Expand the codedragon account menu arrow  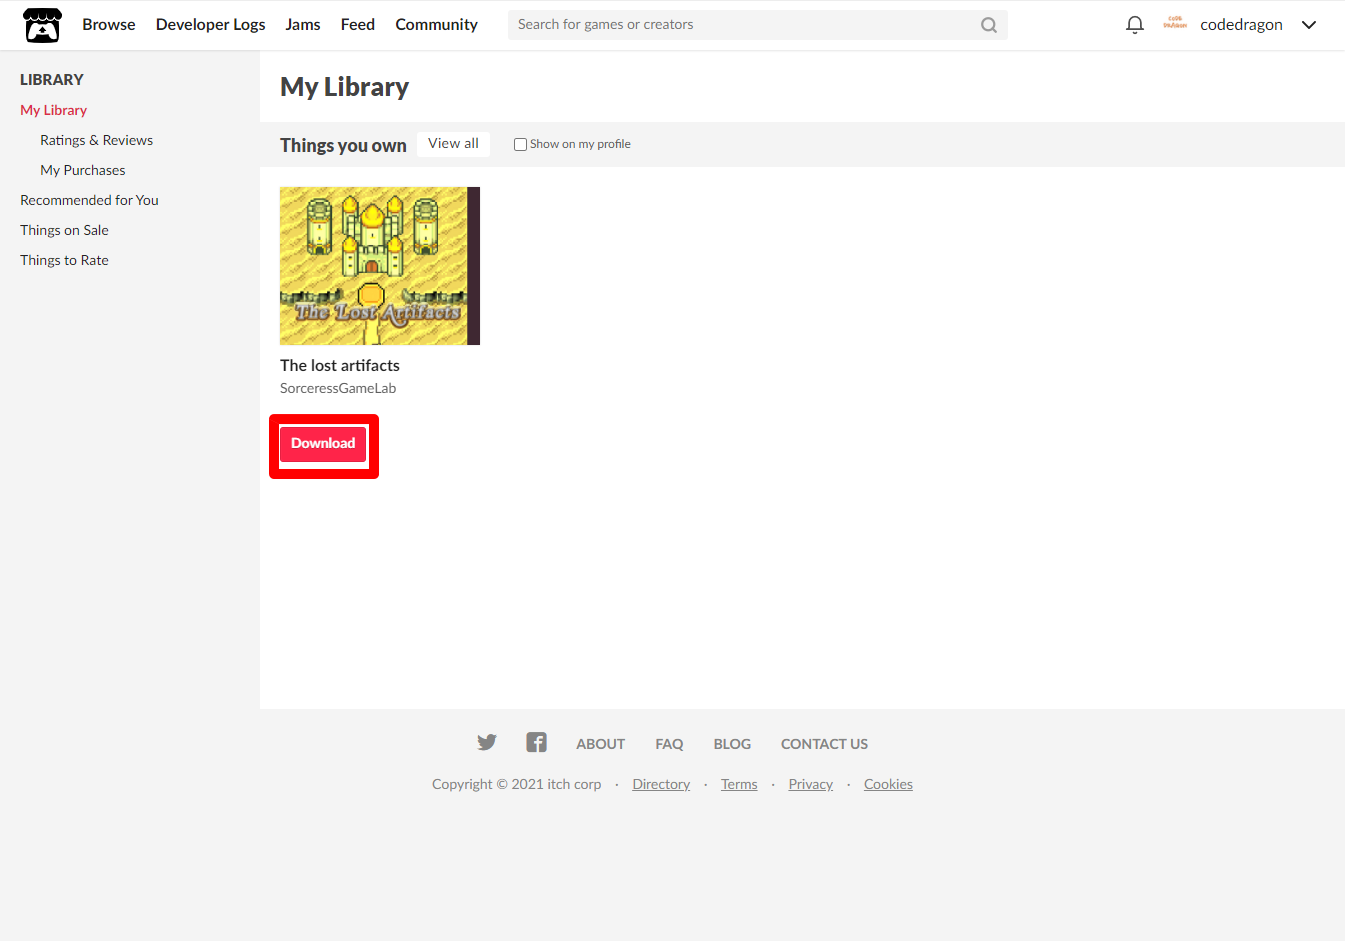coord(1309,25)
